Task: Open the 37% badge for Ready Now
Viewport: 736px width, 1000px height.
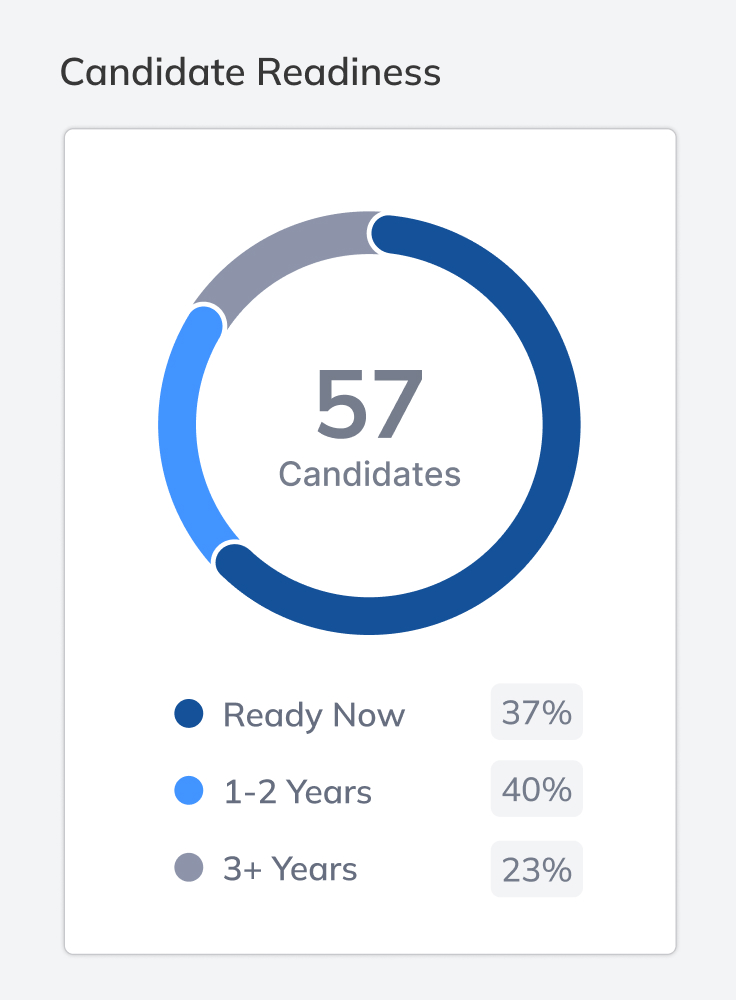Action: tap(536, 712)
